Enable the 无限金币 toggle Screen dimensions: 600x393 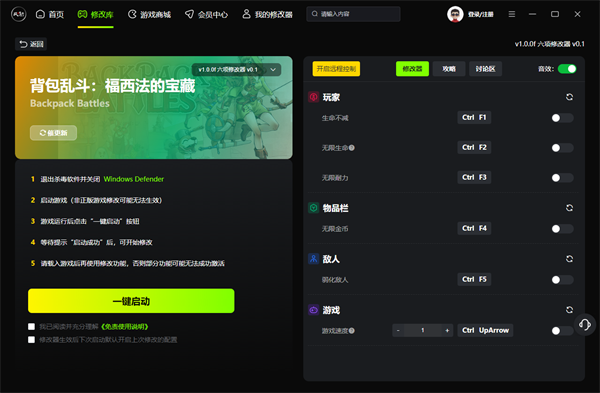[562, 229]
